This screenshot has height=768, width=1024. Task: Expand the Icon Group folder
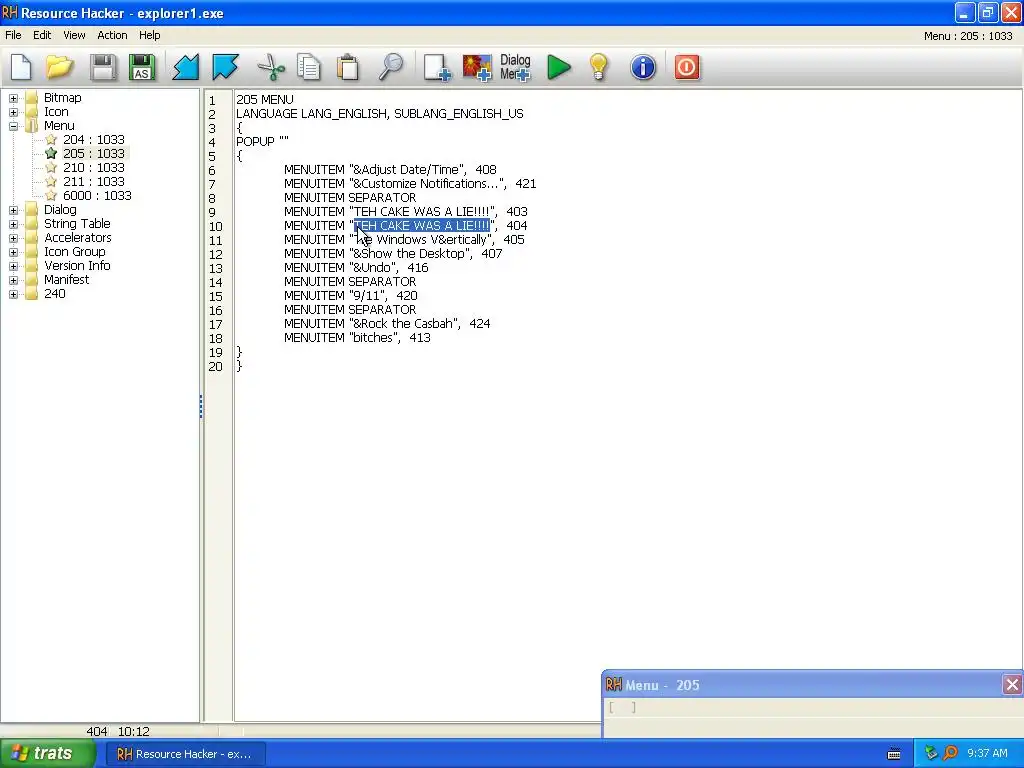13,252
